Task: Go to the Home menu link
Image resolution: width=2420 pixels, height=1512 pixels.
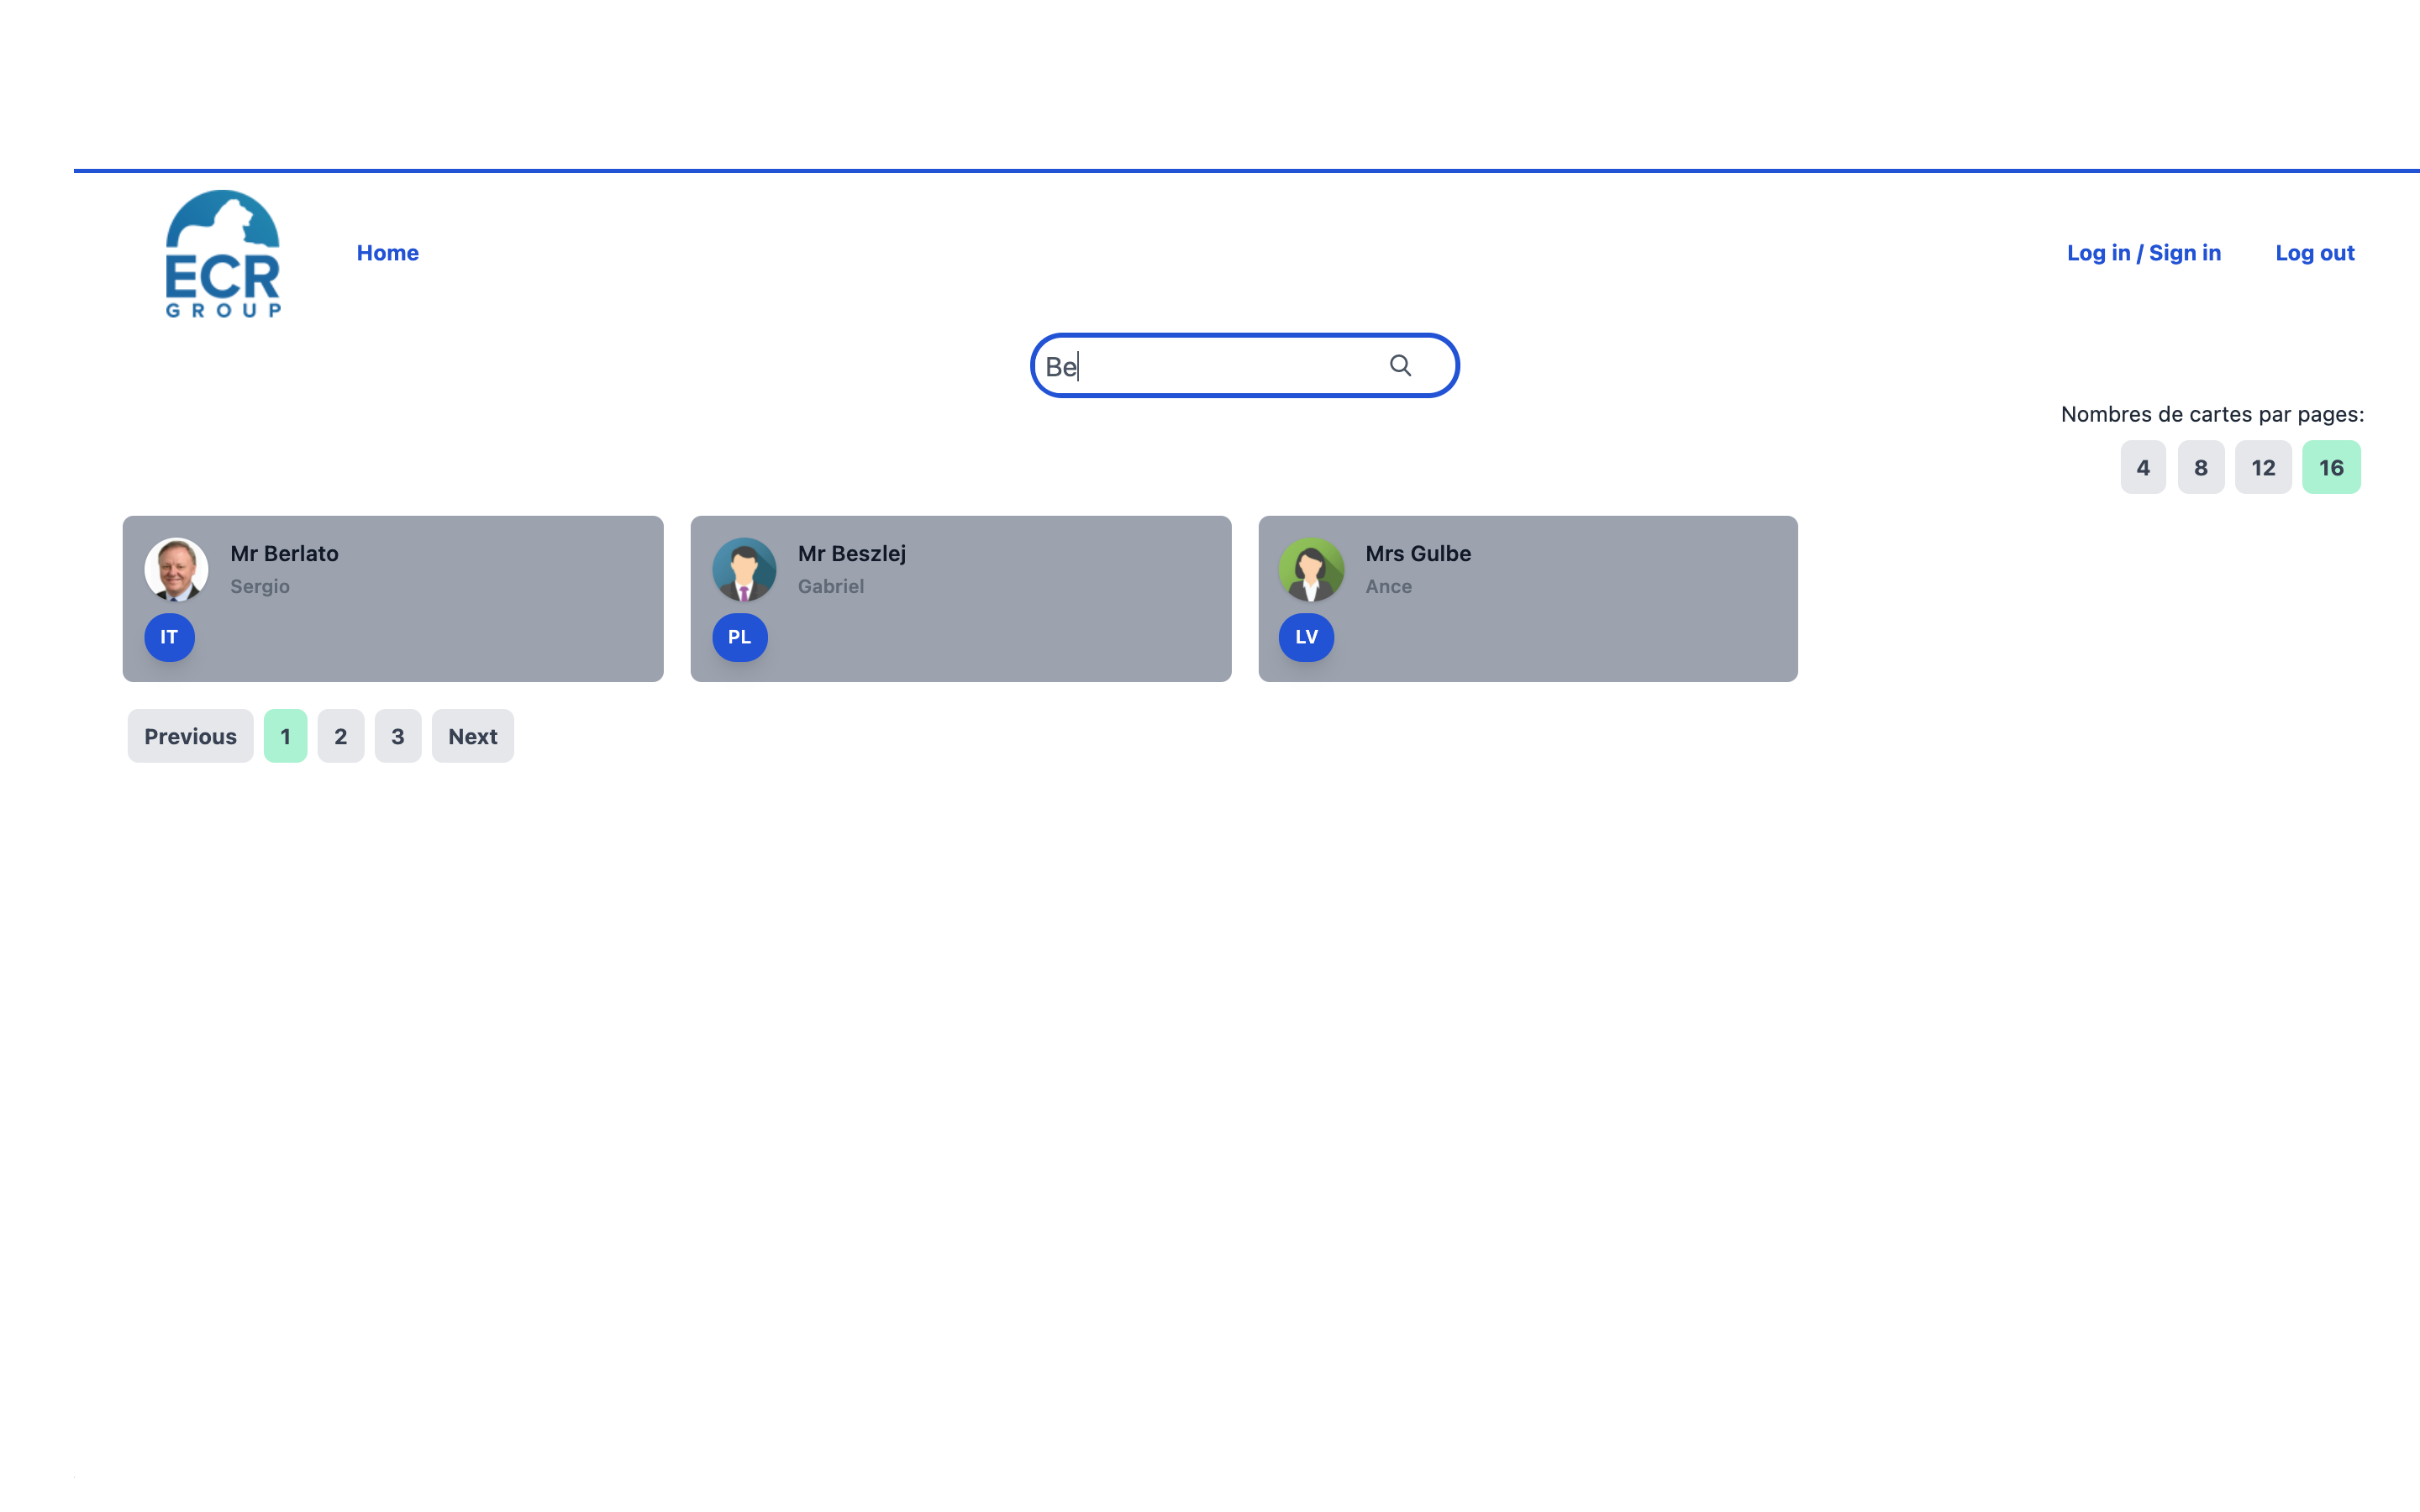Action: (388, 253)
